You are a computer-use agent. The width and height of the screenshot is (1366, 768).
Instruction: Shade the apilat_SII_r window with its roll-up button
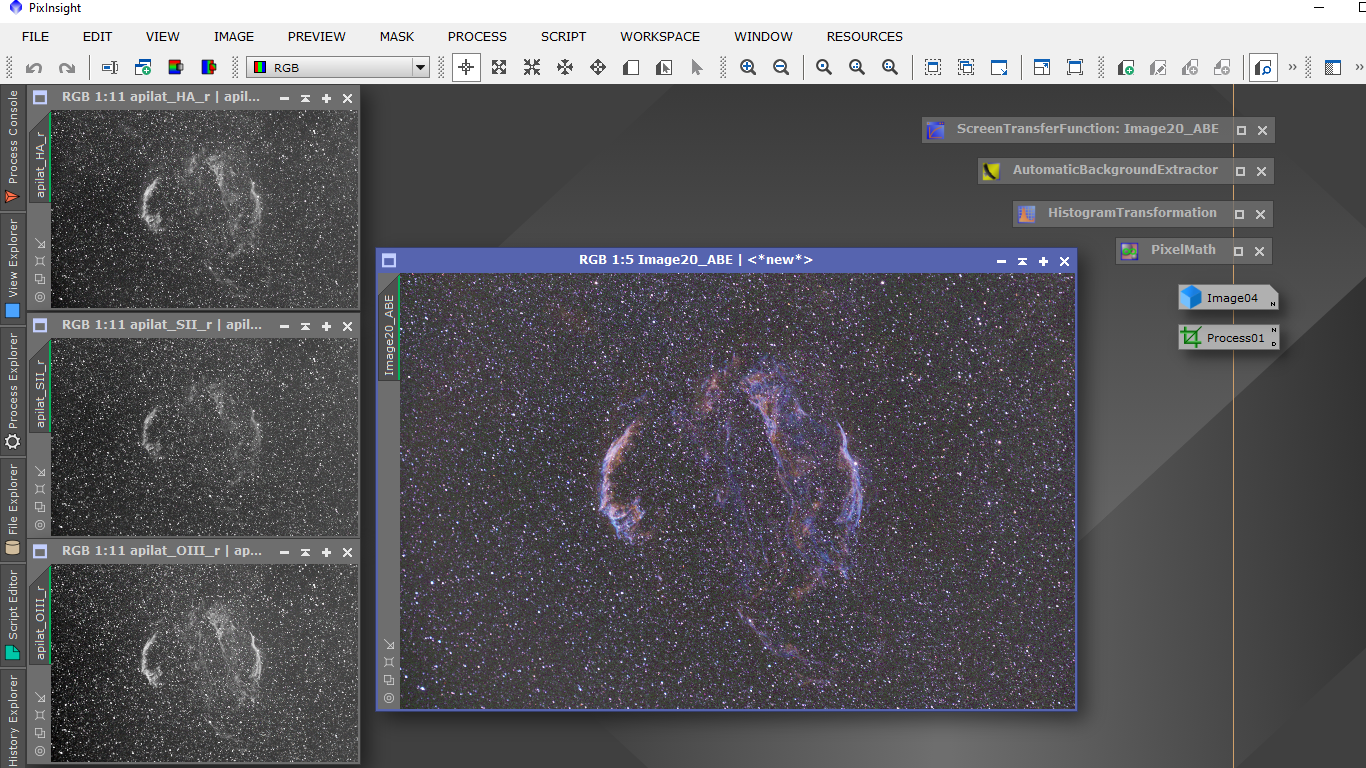click(305, 326)
